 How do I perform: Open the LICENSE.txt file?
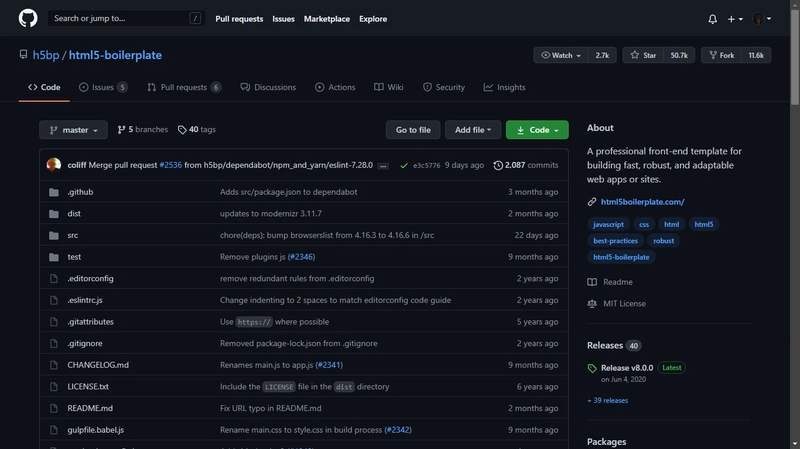(88, 386)
